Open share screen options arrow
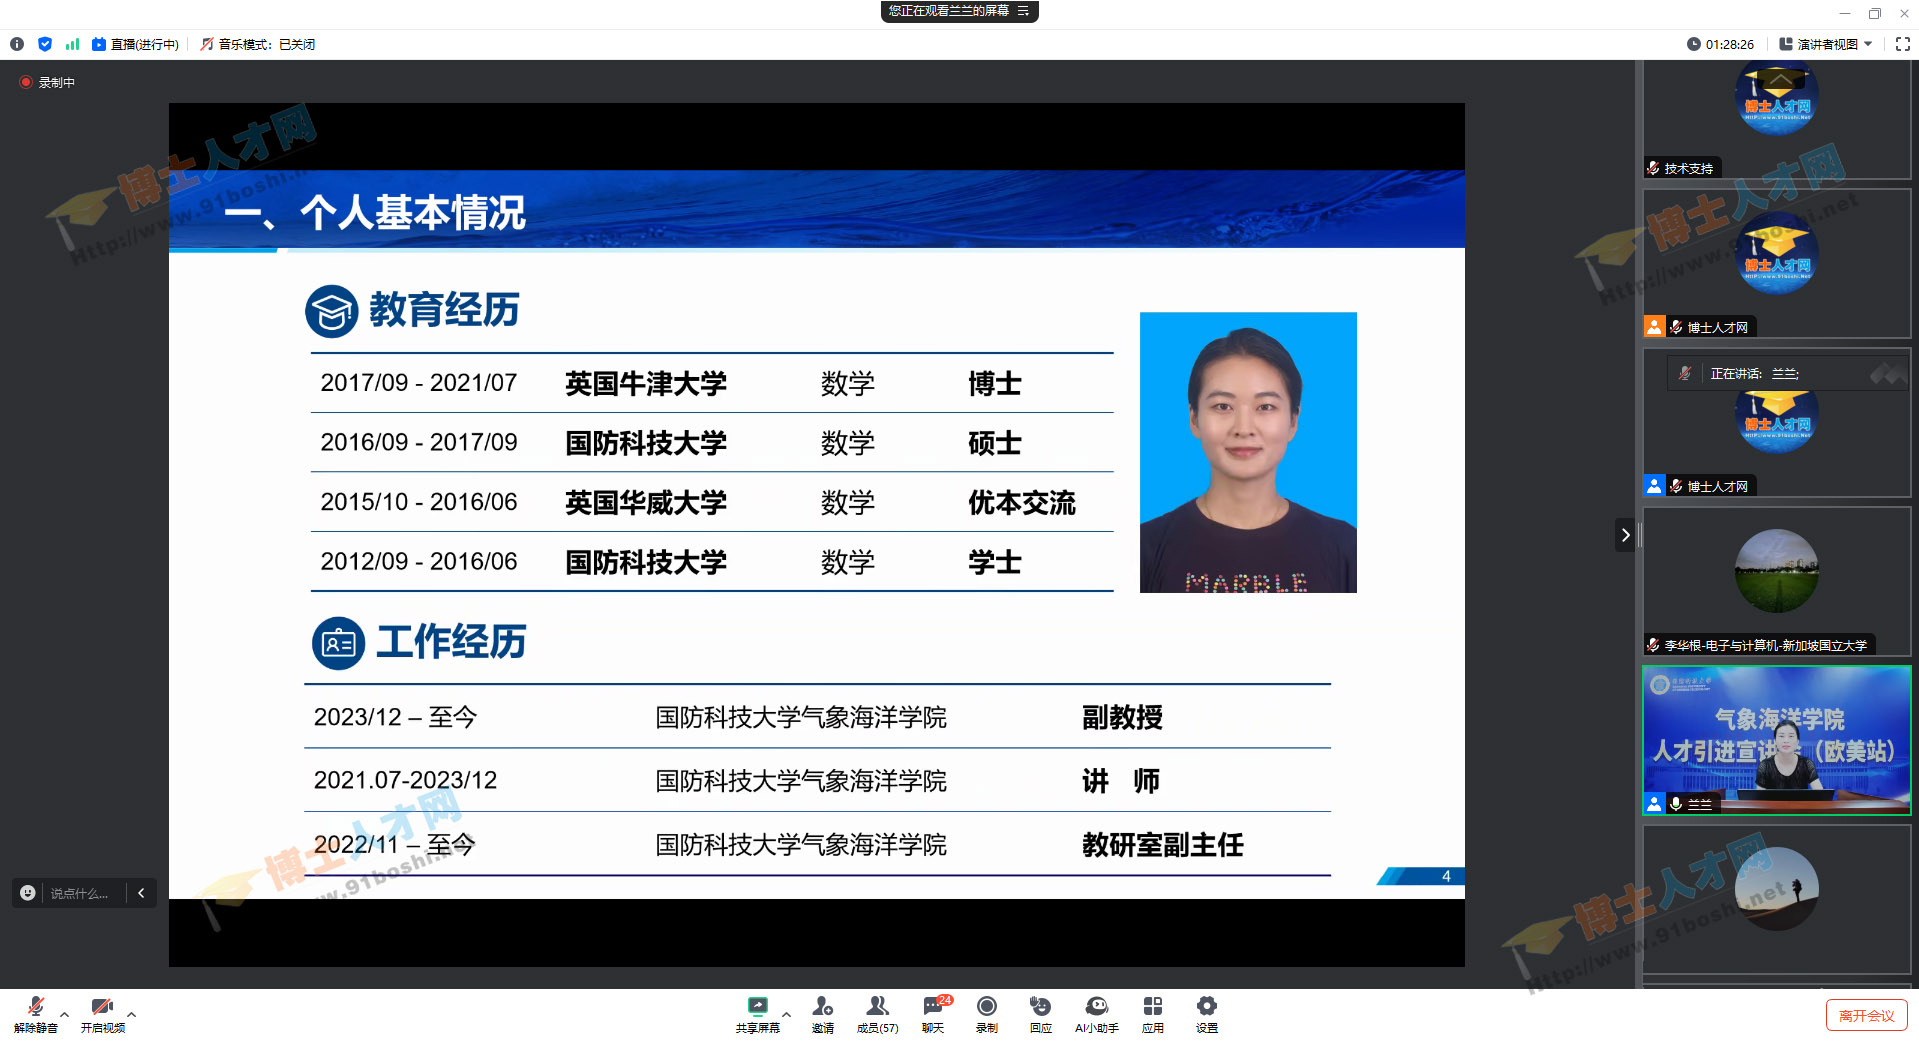The image size is (1919, 1041). (787, 1014)
